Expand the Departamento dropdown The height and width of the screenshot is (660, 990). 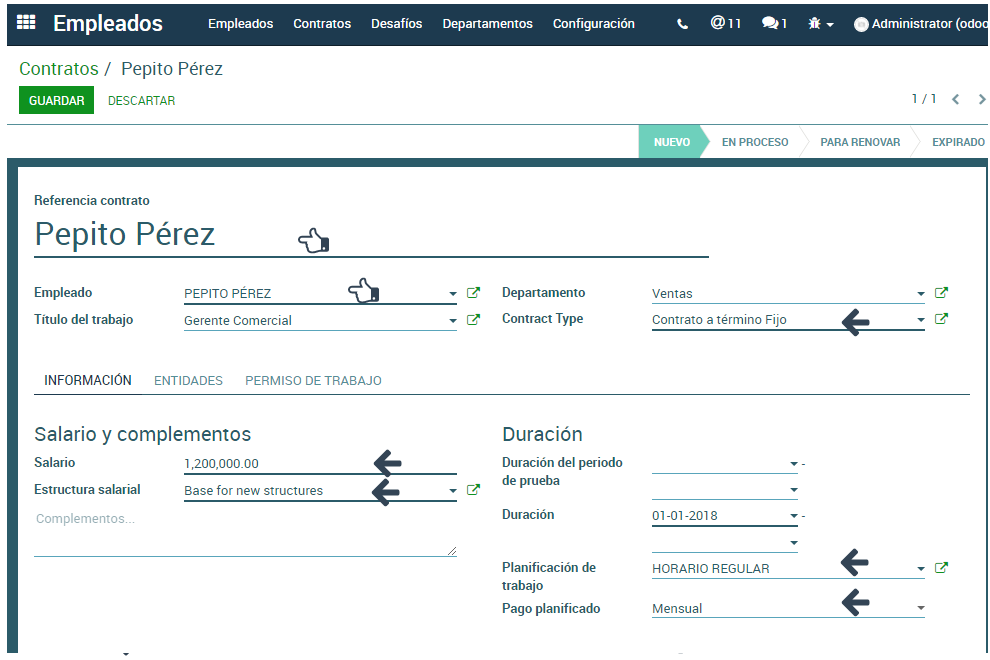[x=920, y=294]
